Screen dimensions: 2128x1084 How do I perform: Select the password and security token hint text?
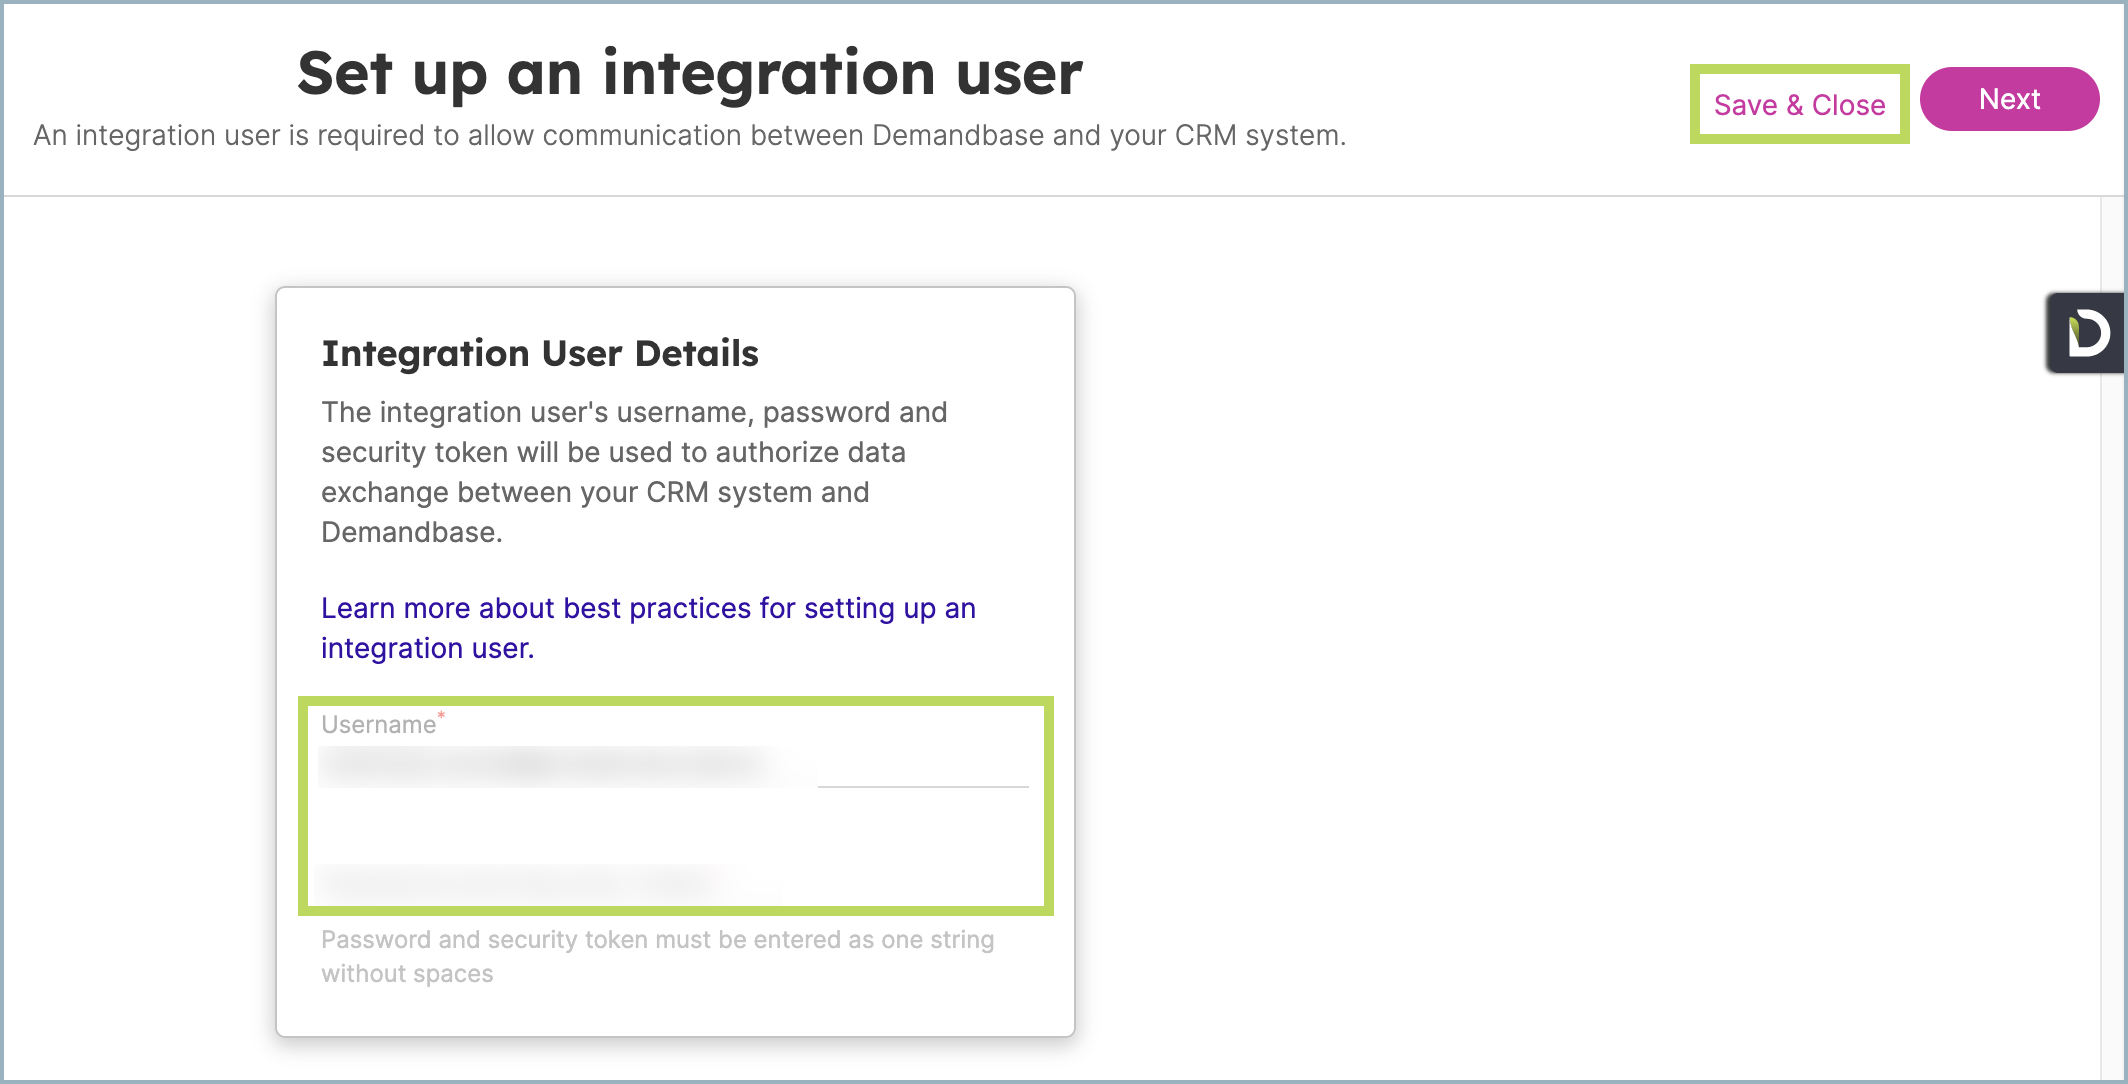658,956
